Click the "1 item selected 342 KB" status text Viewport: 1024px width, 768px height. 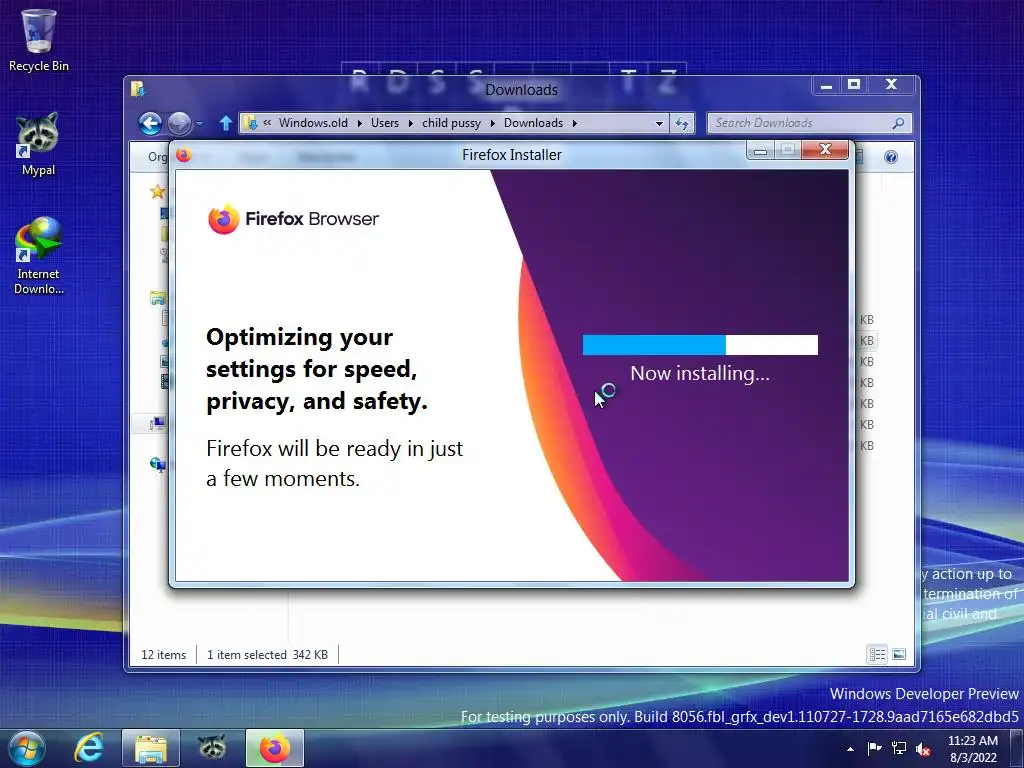click(267, 654)
